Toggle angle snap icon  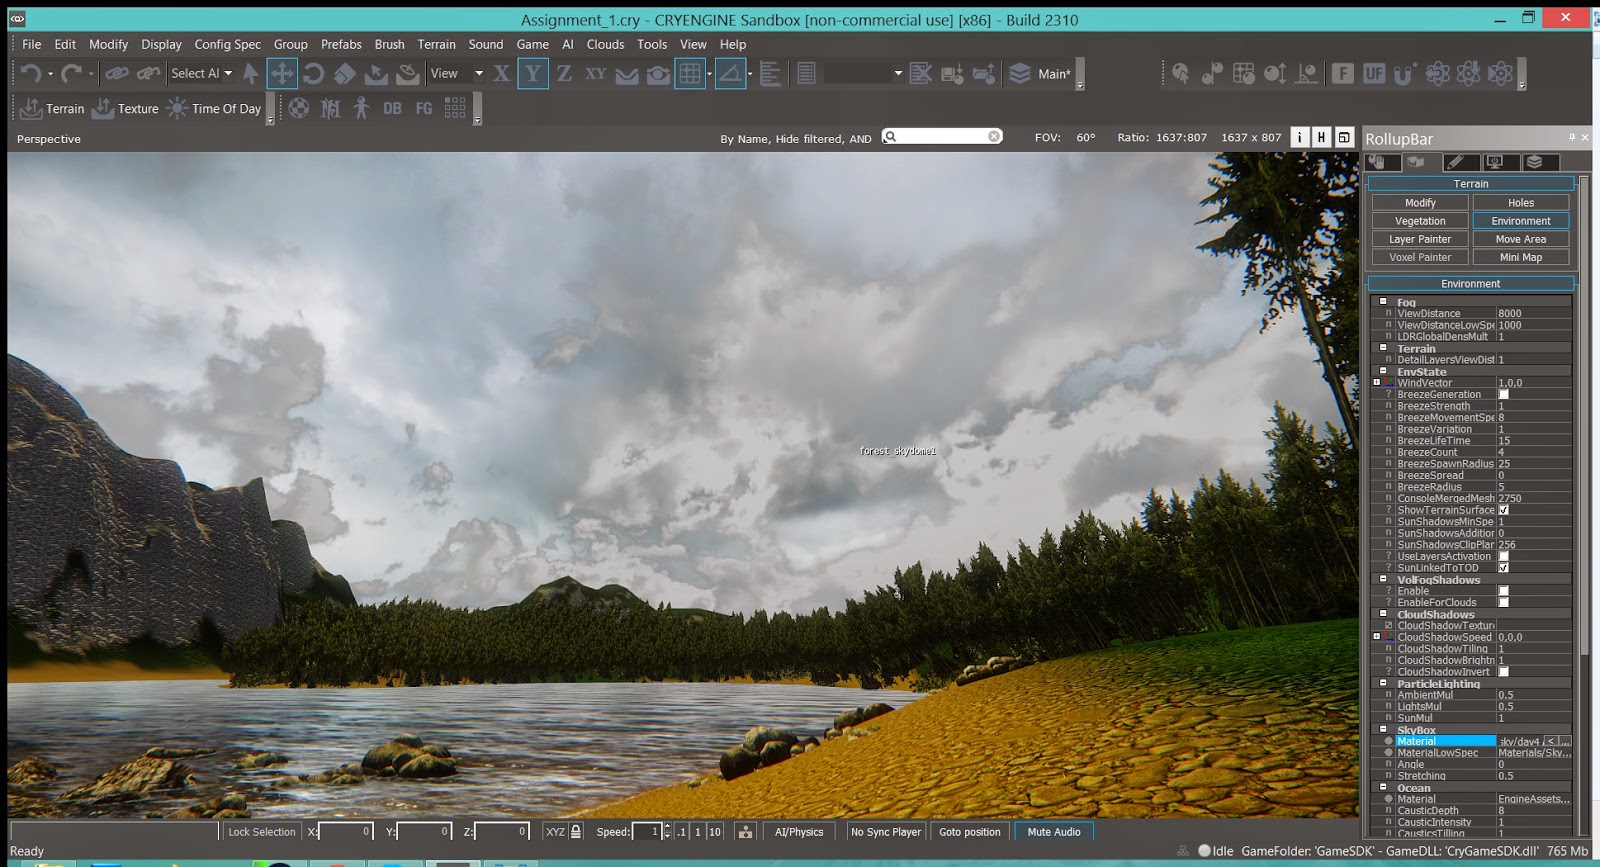pos(730,73)
